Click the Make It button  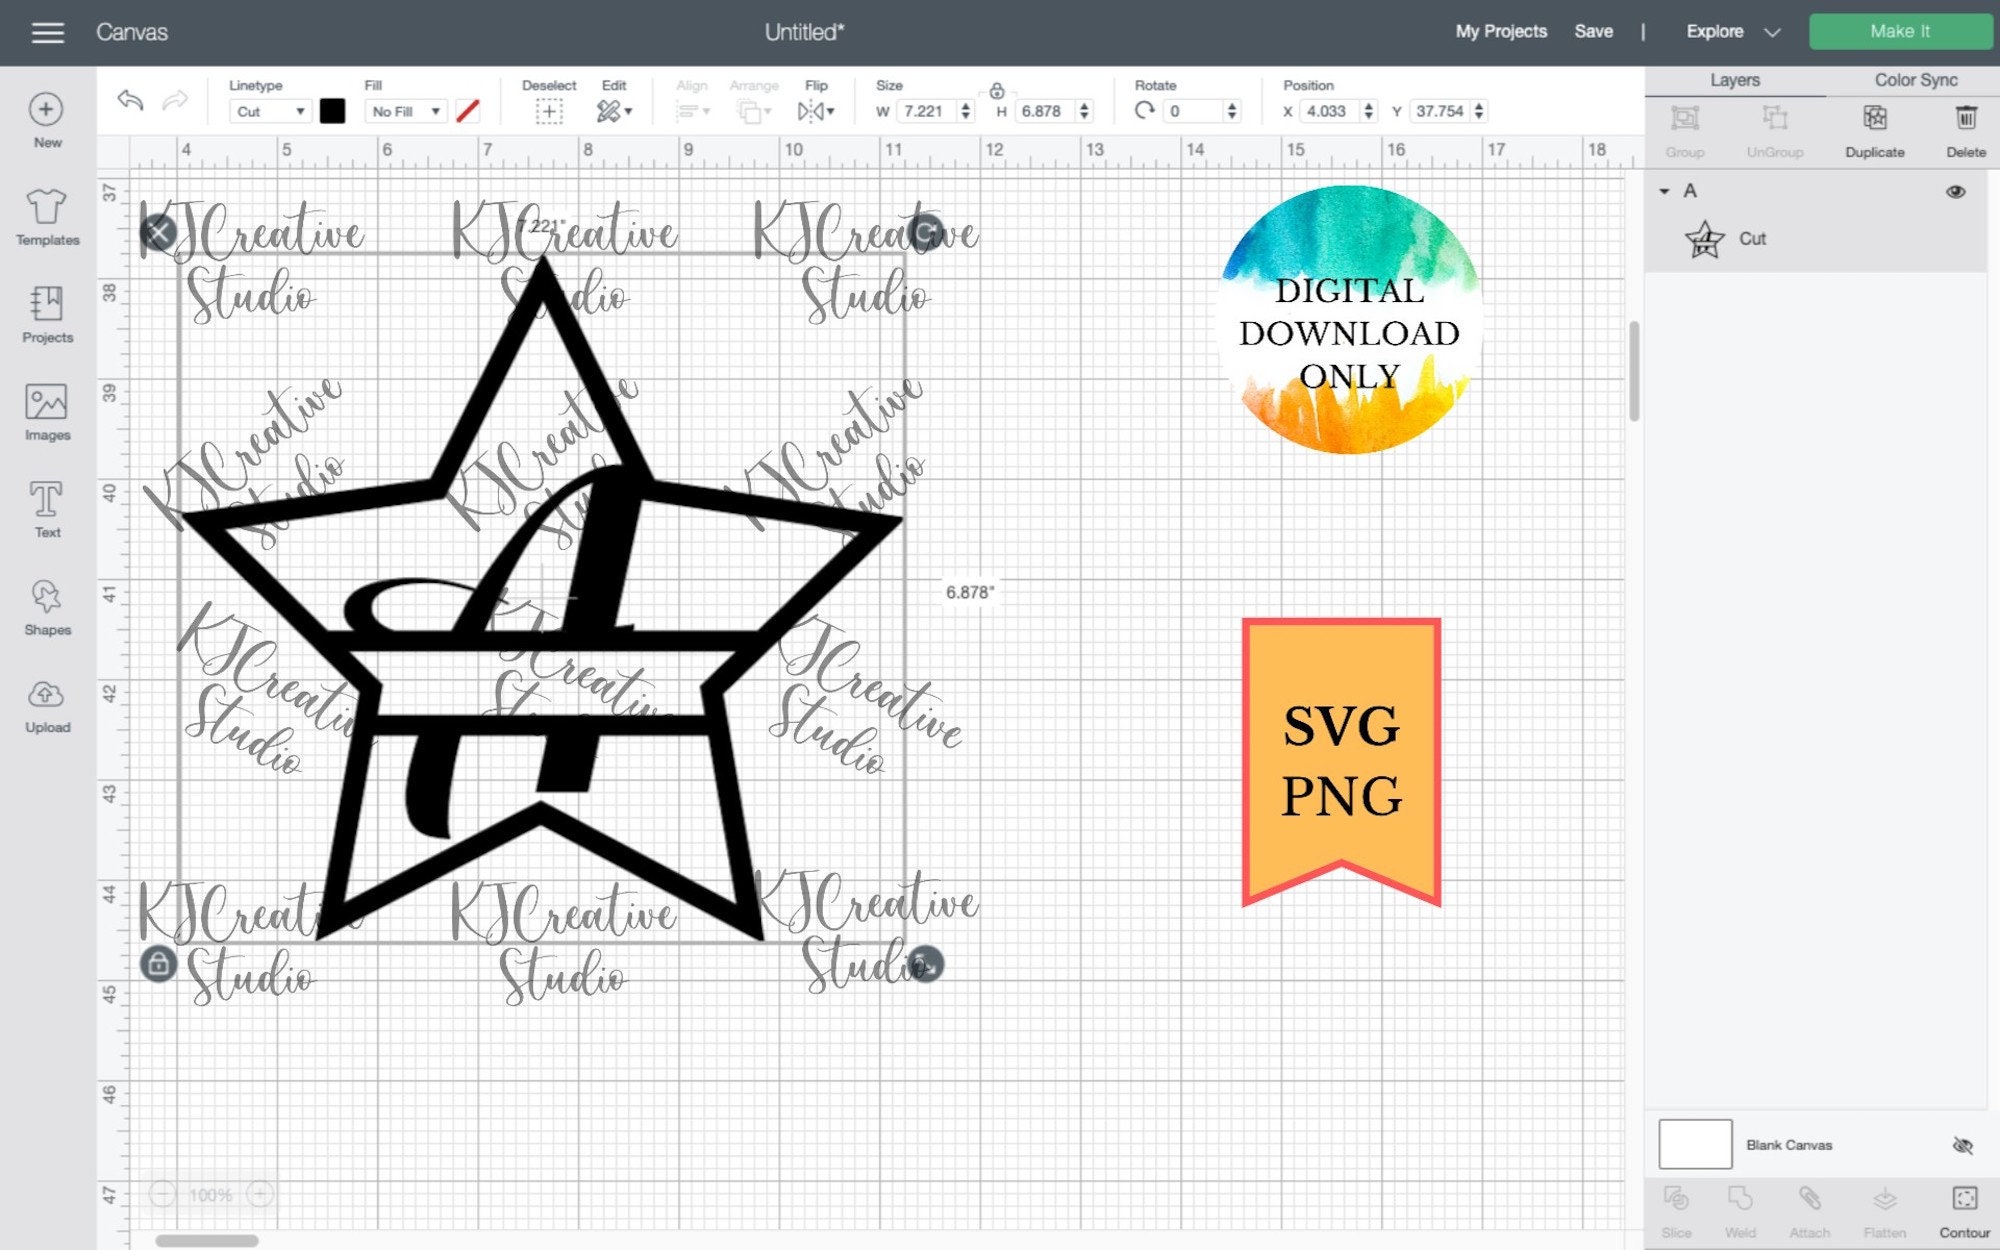click(1897, 31)
